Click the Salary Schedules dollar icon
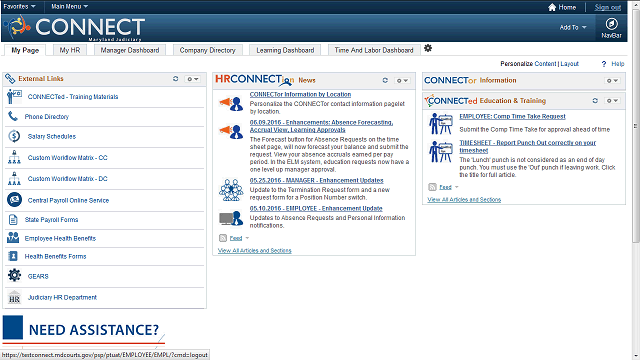 pos(14,136)
